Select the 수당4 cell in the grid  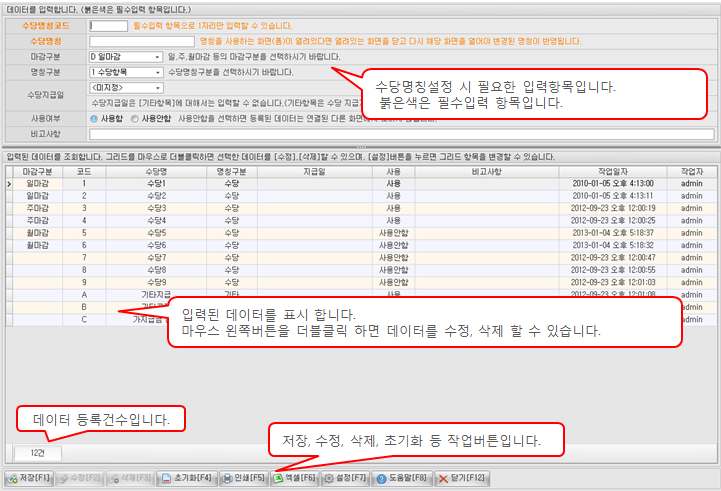pyautogui.click(x=156, y=221)
